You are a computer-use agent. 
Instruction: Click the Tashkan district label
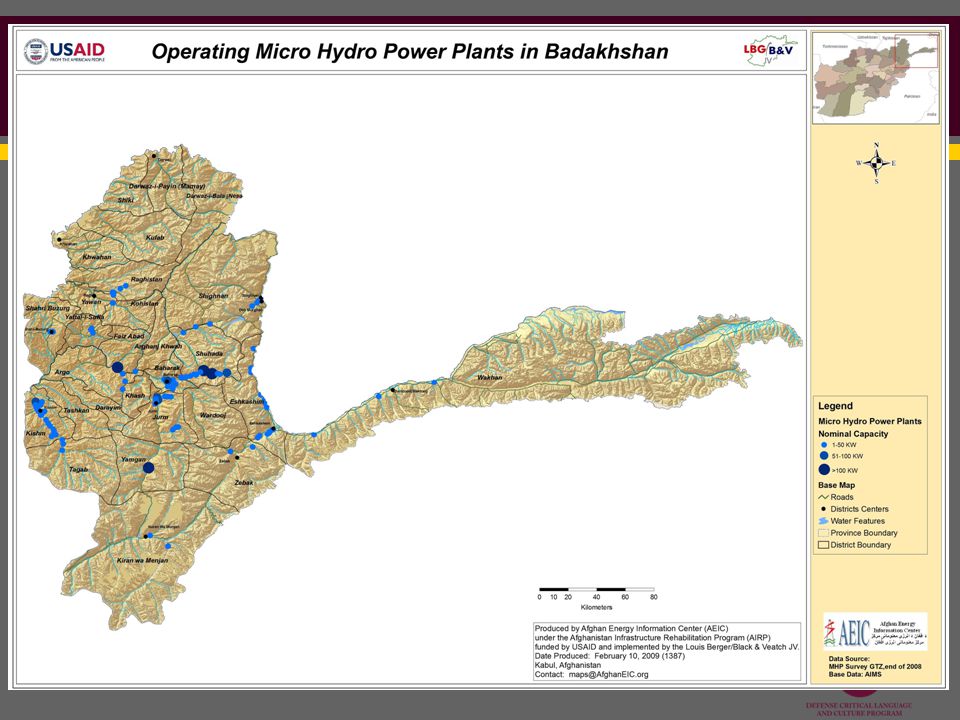(x=77, y=410)
